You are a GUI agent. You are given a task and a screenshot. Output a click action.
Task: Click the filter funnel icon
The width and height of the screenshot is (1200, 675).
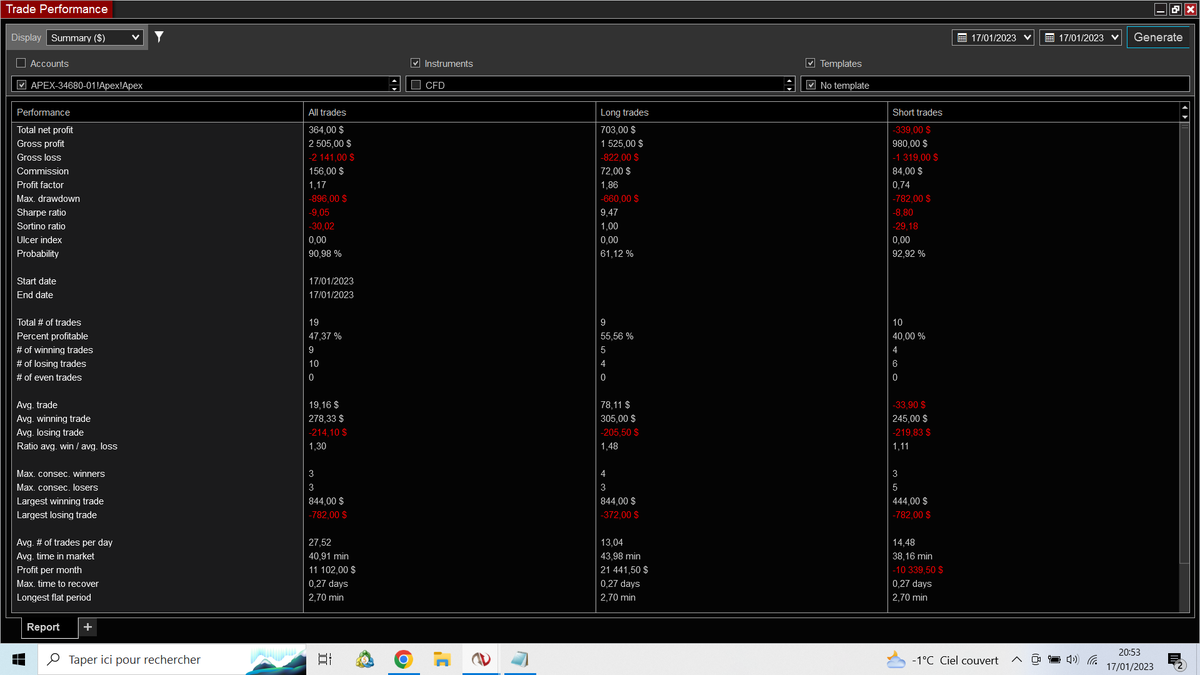point(159,37)
